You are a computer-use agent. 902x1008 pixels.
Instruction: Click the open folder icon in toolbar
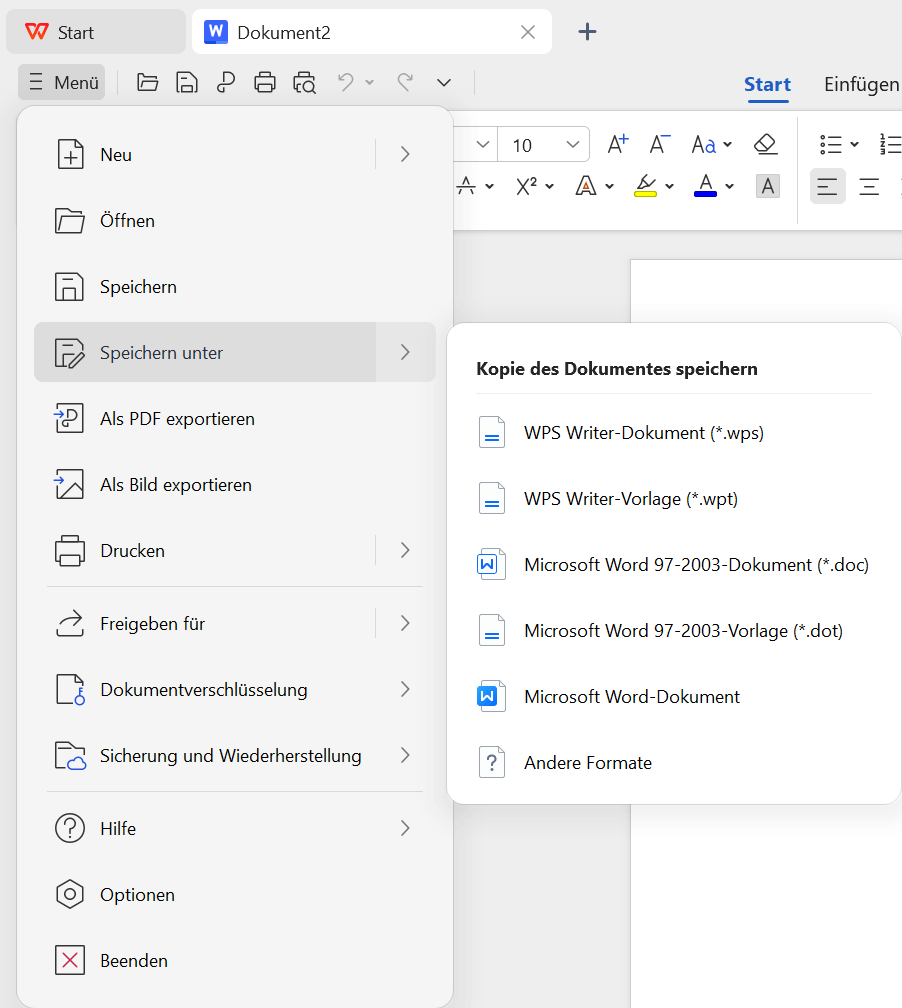point(148,83)
